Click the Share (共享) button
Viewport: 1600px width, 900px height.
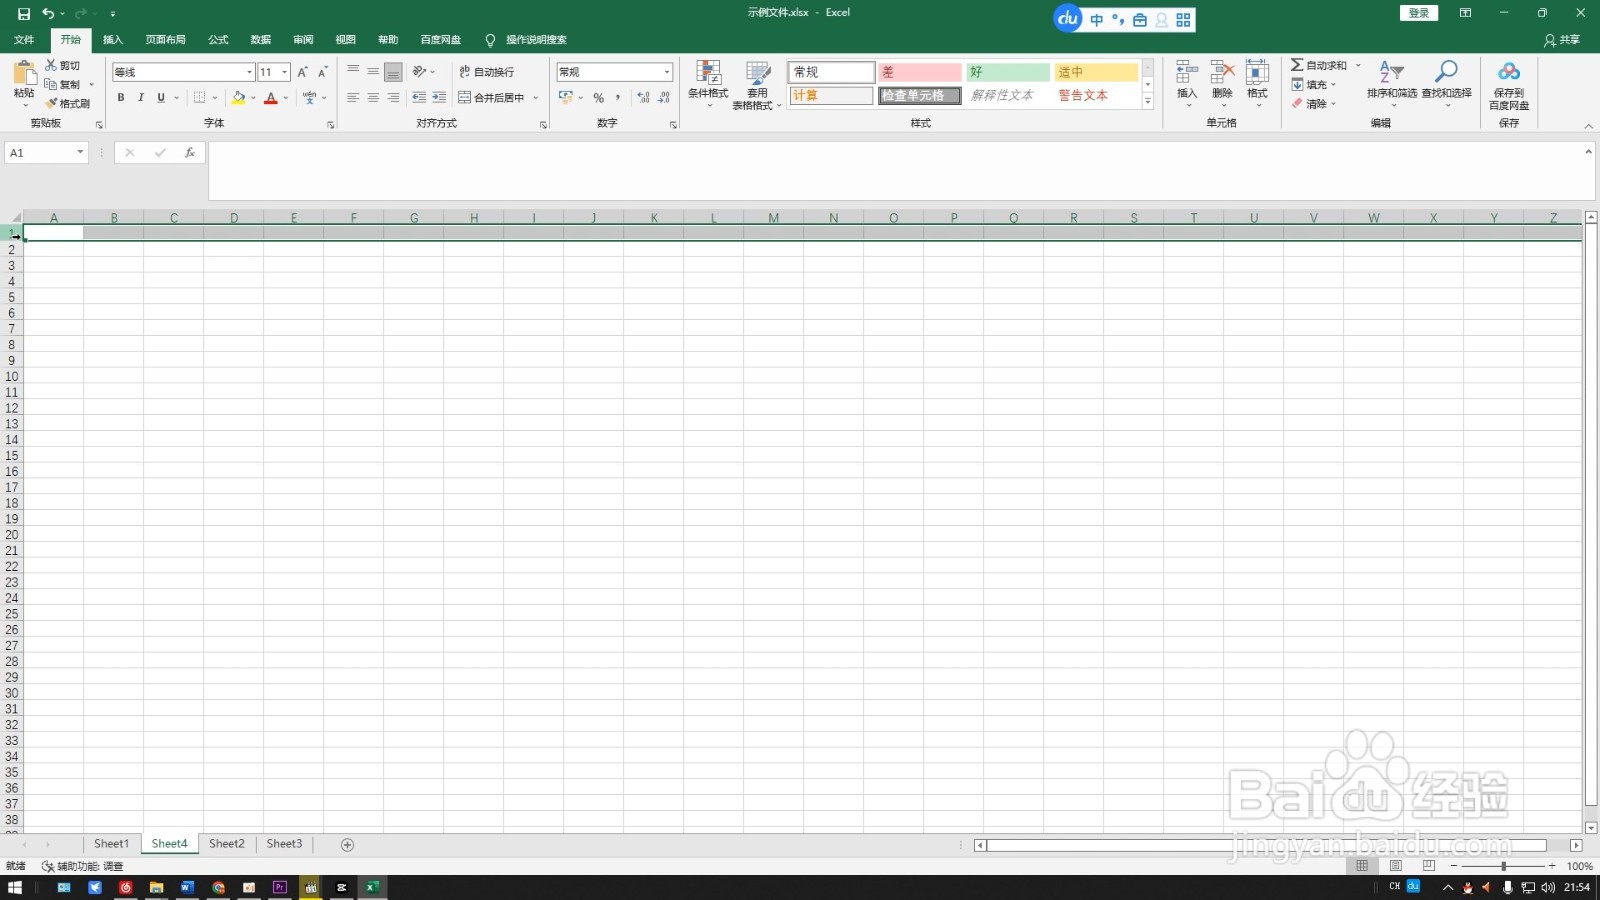[1562, 40]
